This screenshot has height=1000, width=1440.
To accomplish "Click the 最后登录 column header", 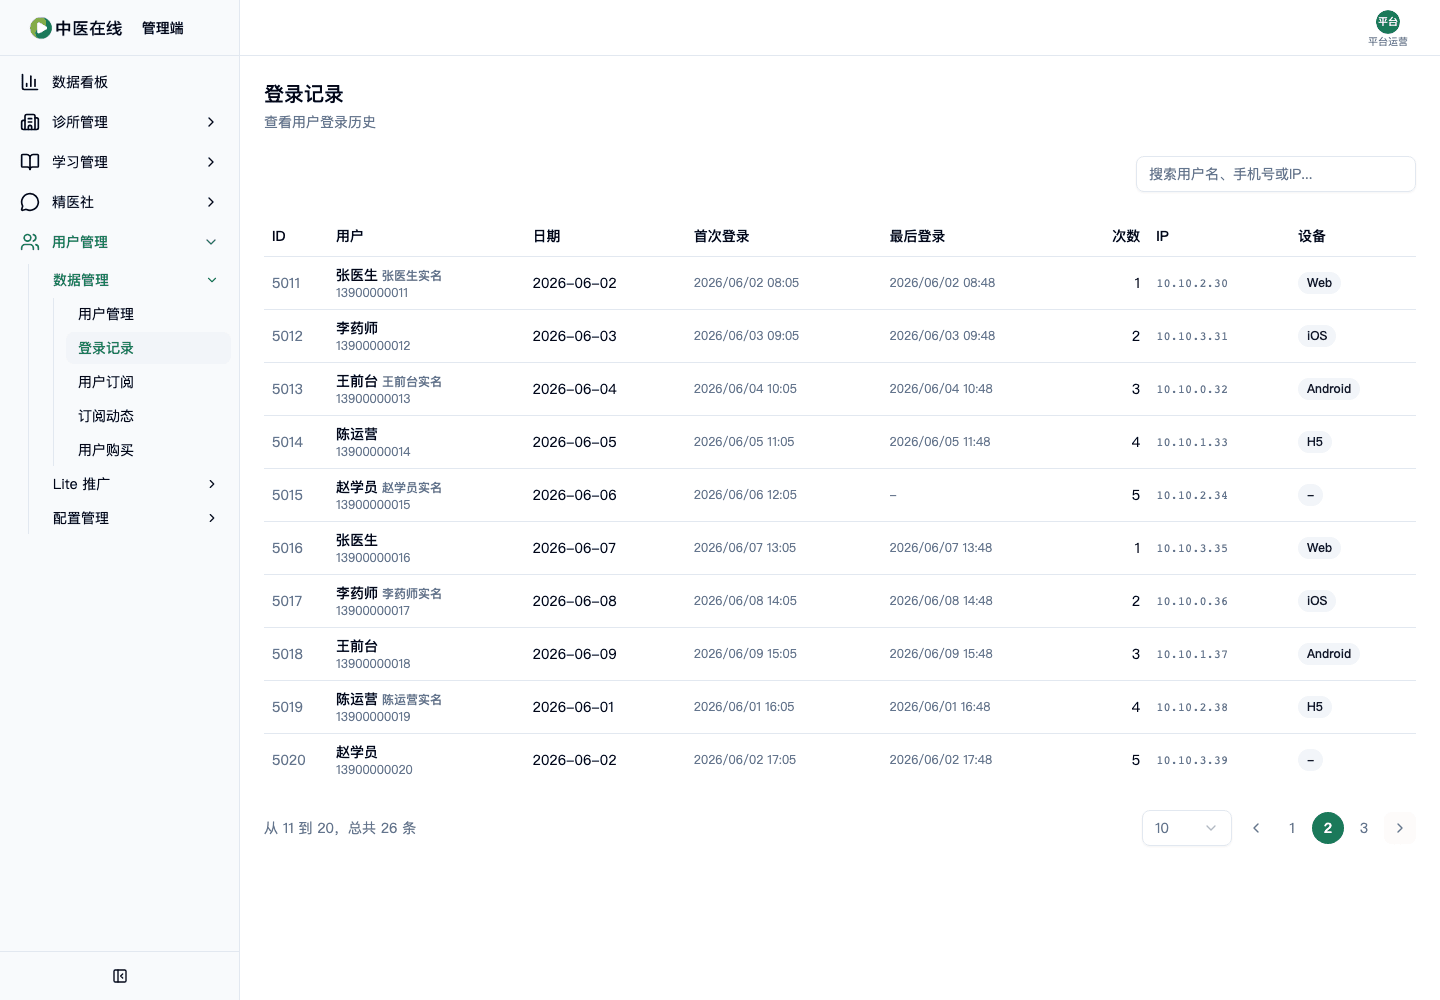I will tap(918, 236).
